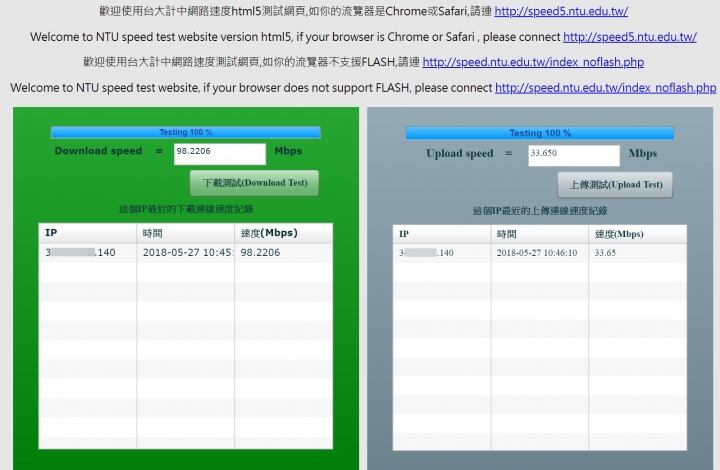
Task: Click the Mbps unit beside the download speed field
Action: pos(288,151)
